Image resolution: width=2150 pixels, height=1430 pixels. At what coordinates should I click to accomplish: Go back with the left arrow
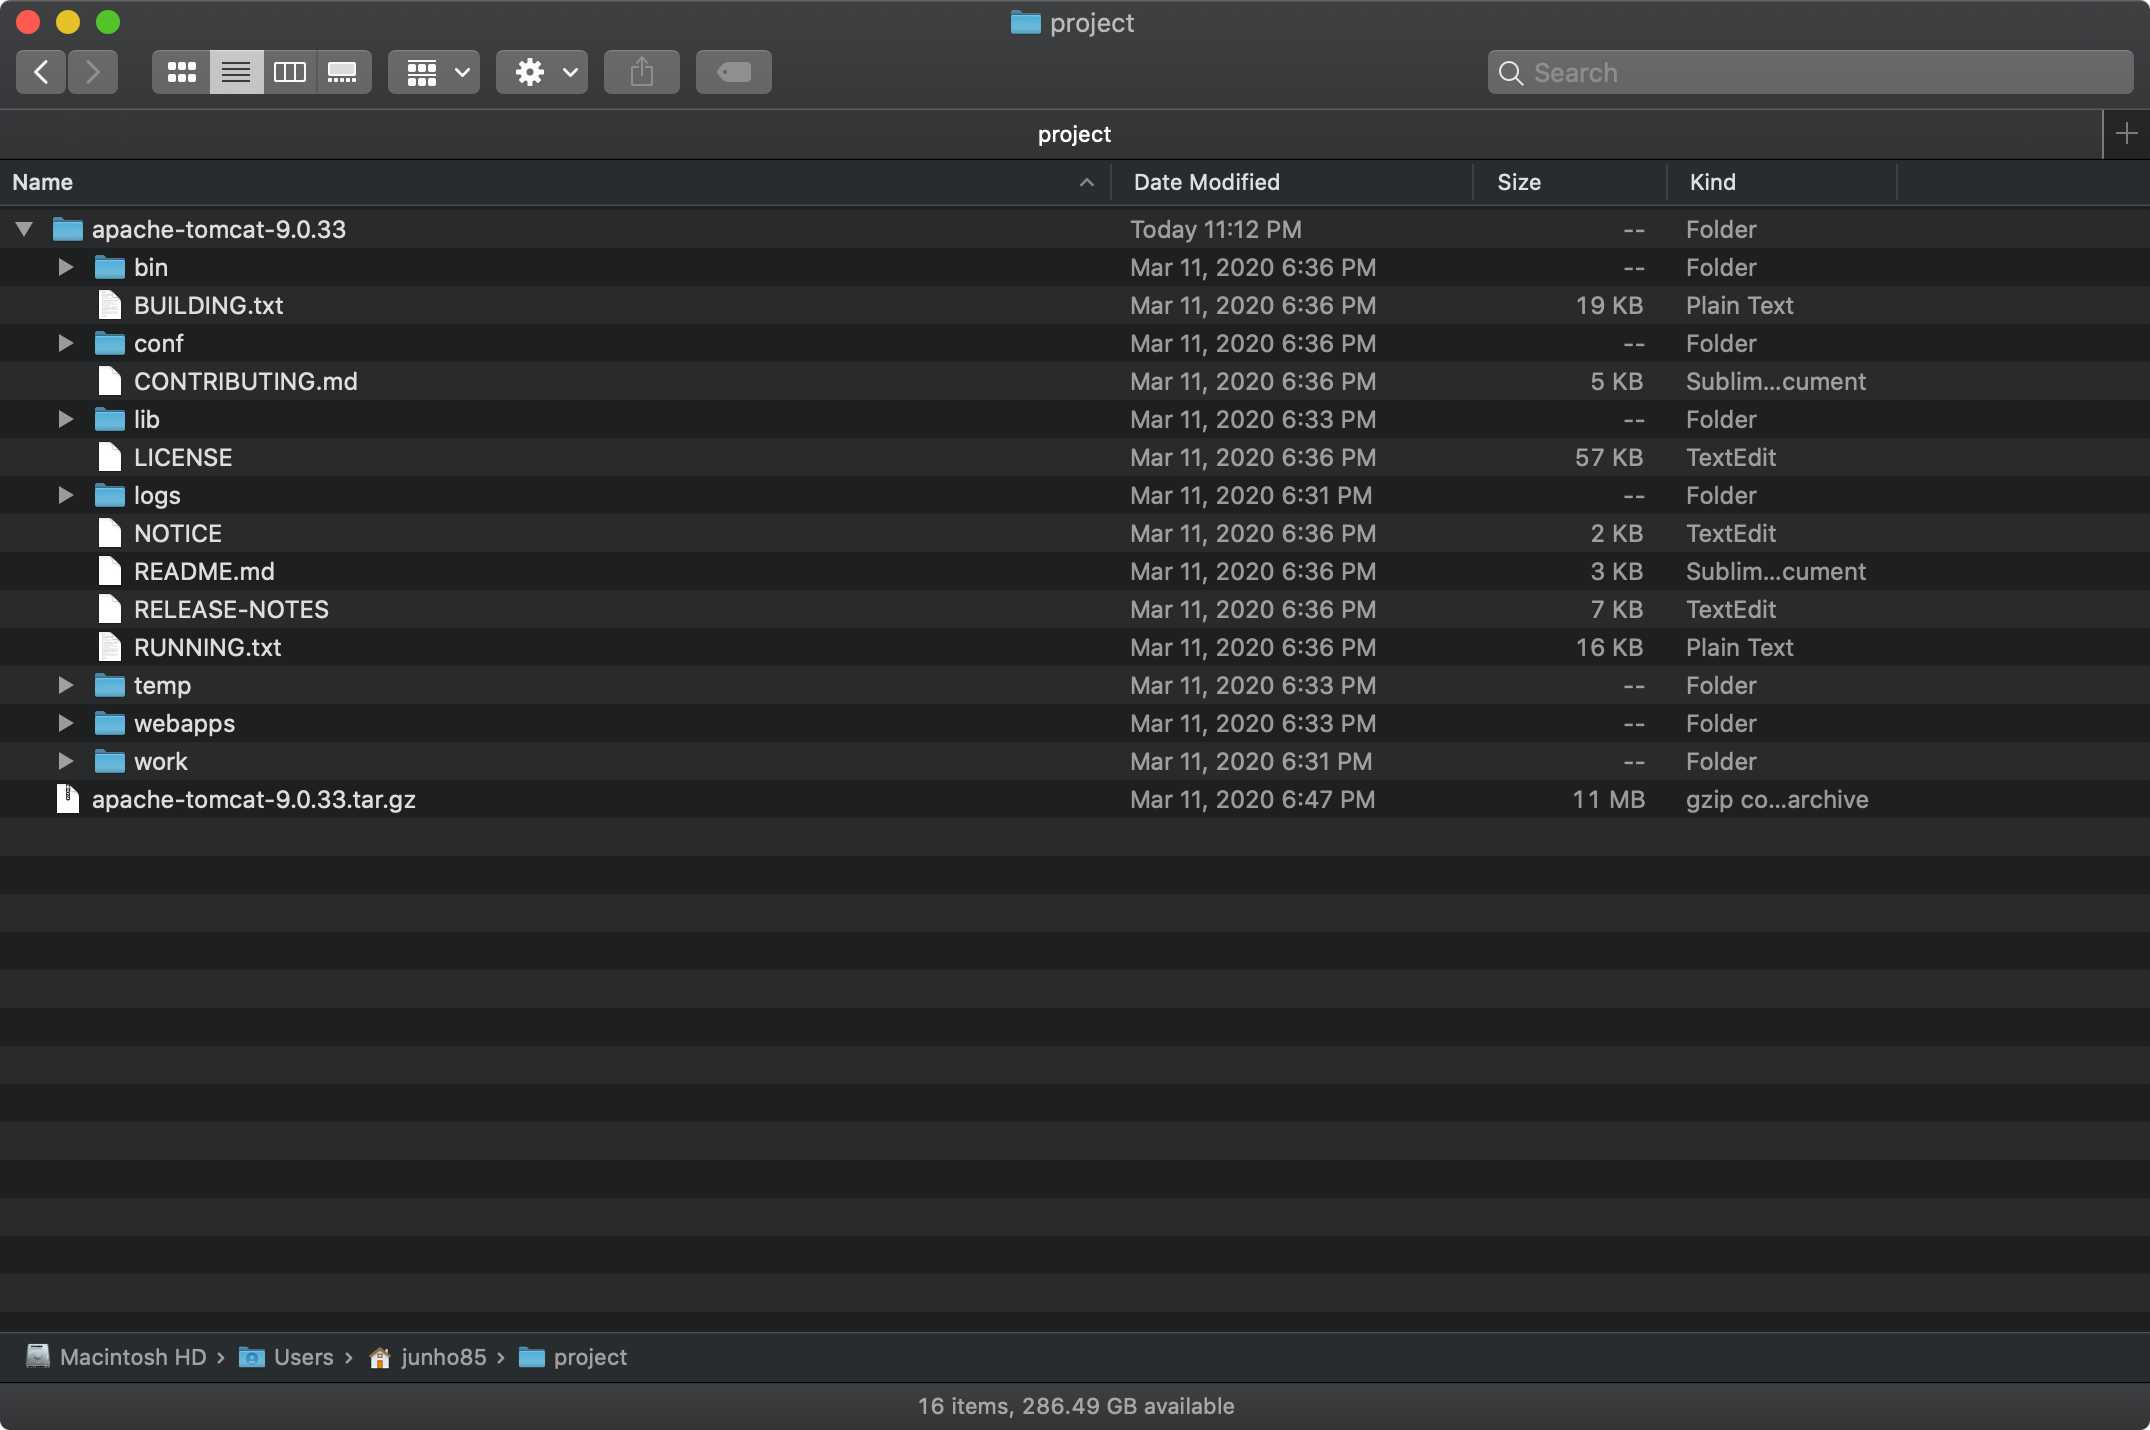coord(41,72)
